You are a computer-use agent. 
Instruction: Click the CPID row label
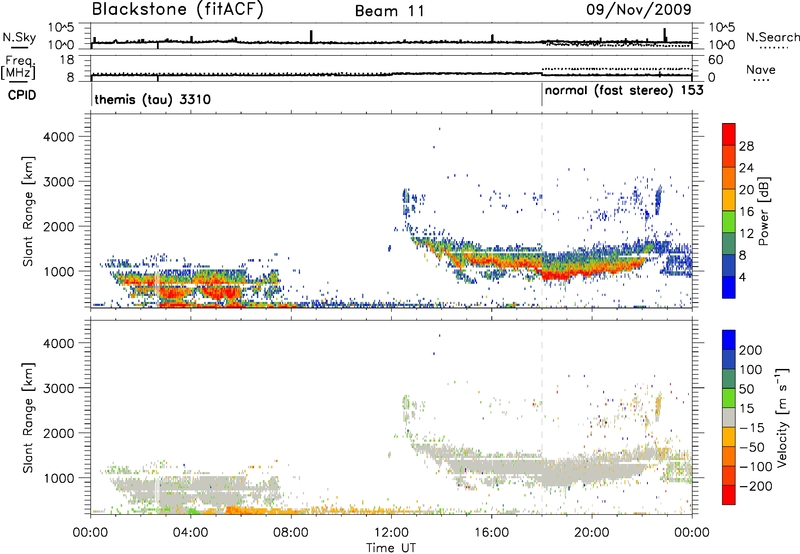22,95
